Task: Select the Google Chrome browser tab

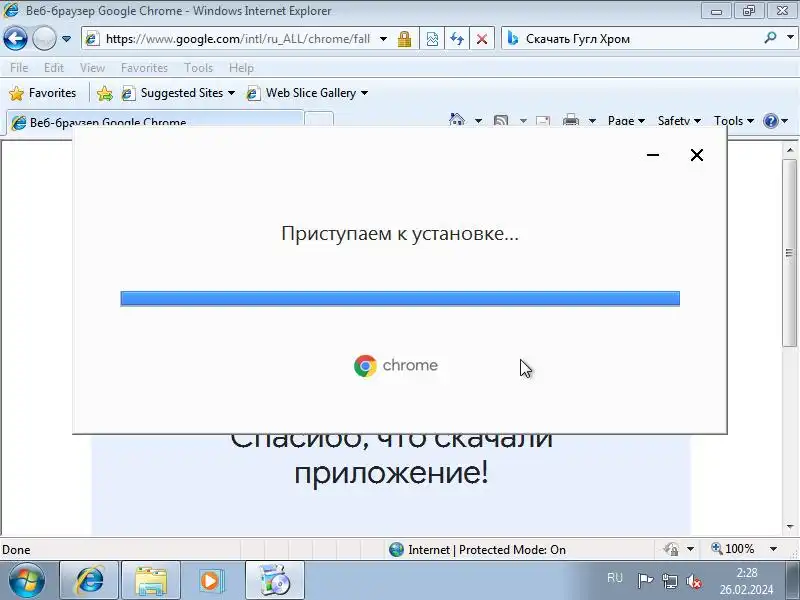Action: (x=154, y=122)
